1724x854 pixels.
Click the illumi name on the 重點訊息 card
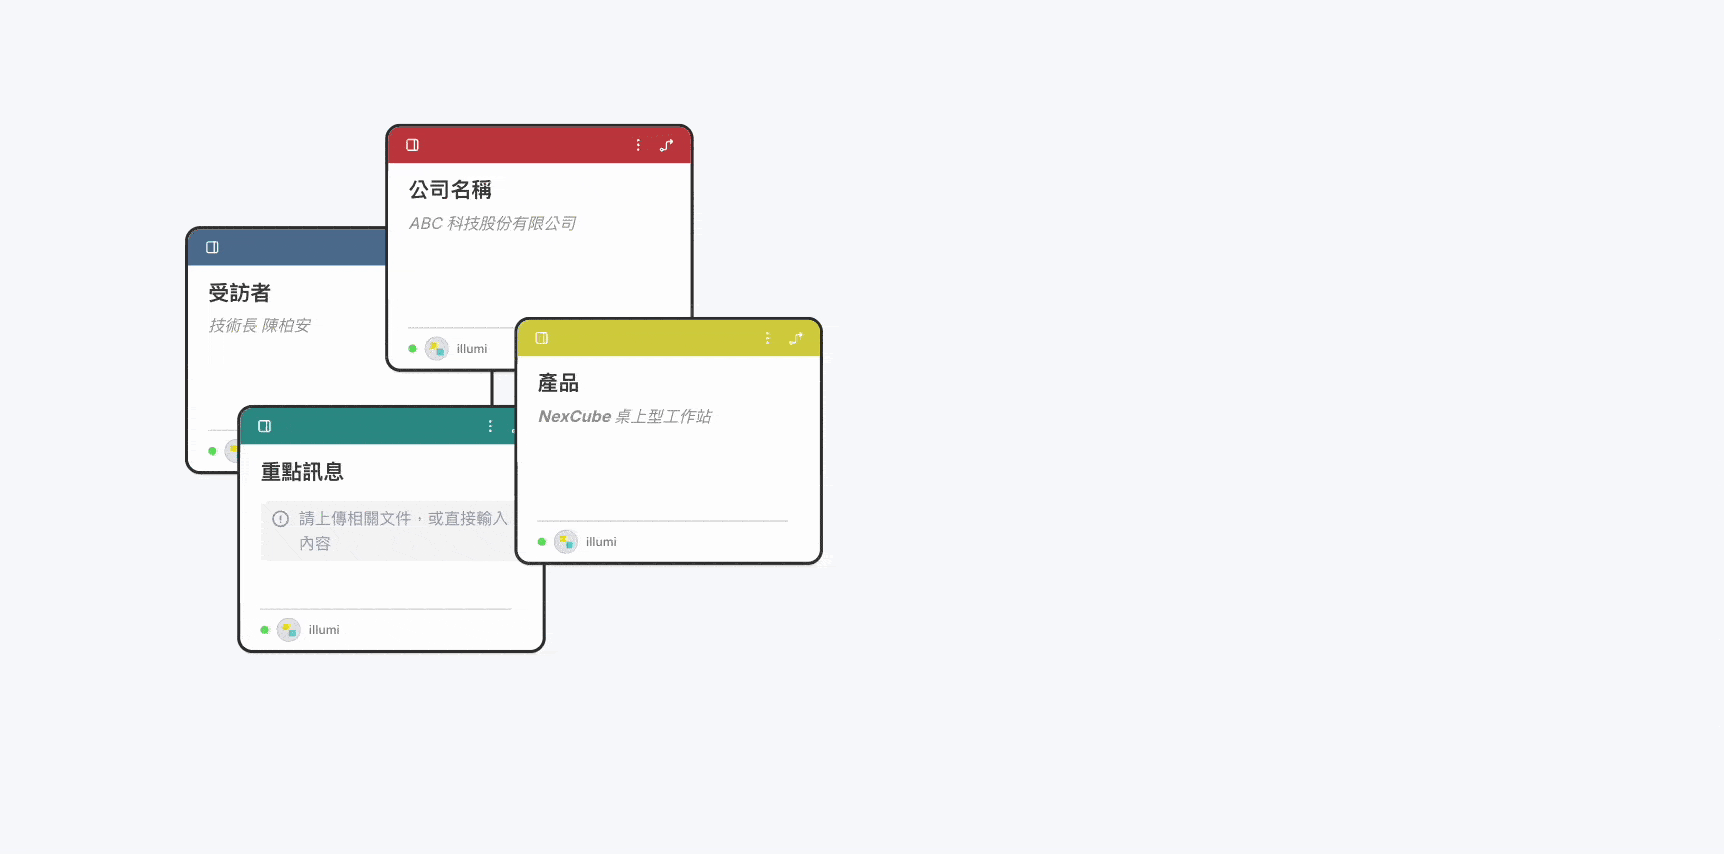[324, 630]
